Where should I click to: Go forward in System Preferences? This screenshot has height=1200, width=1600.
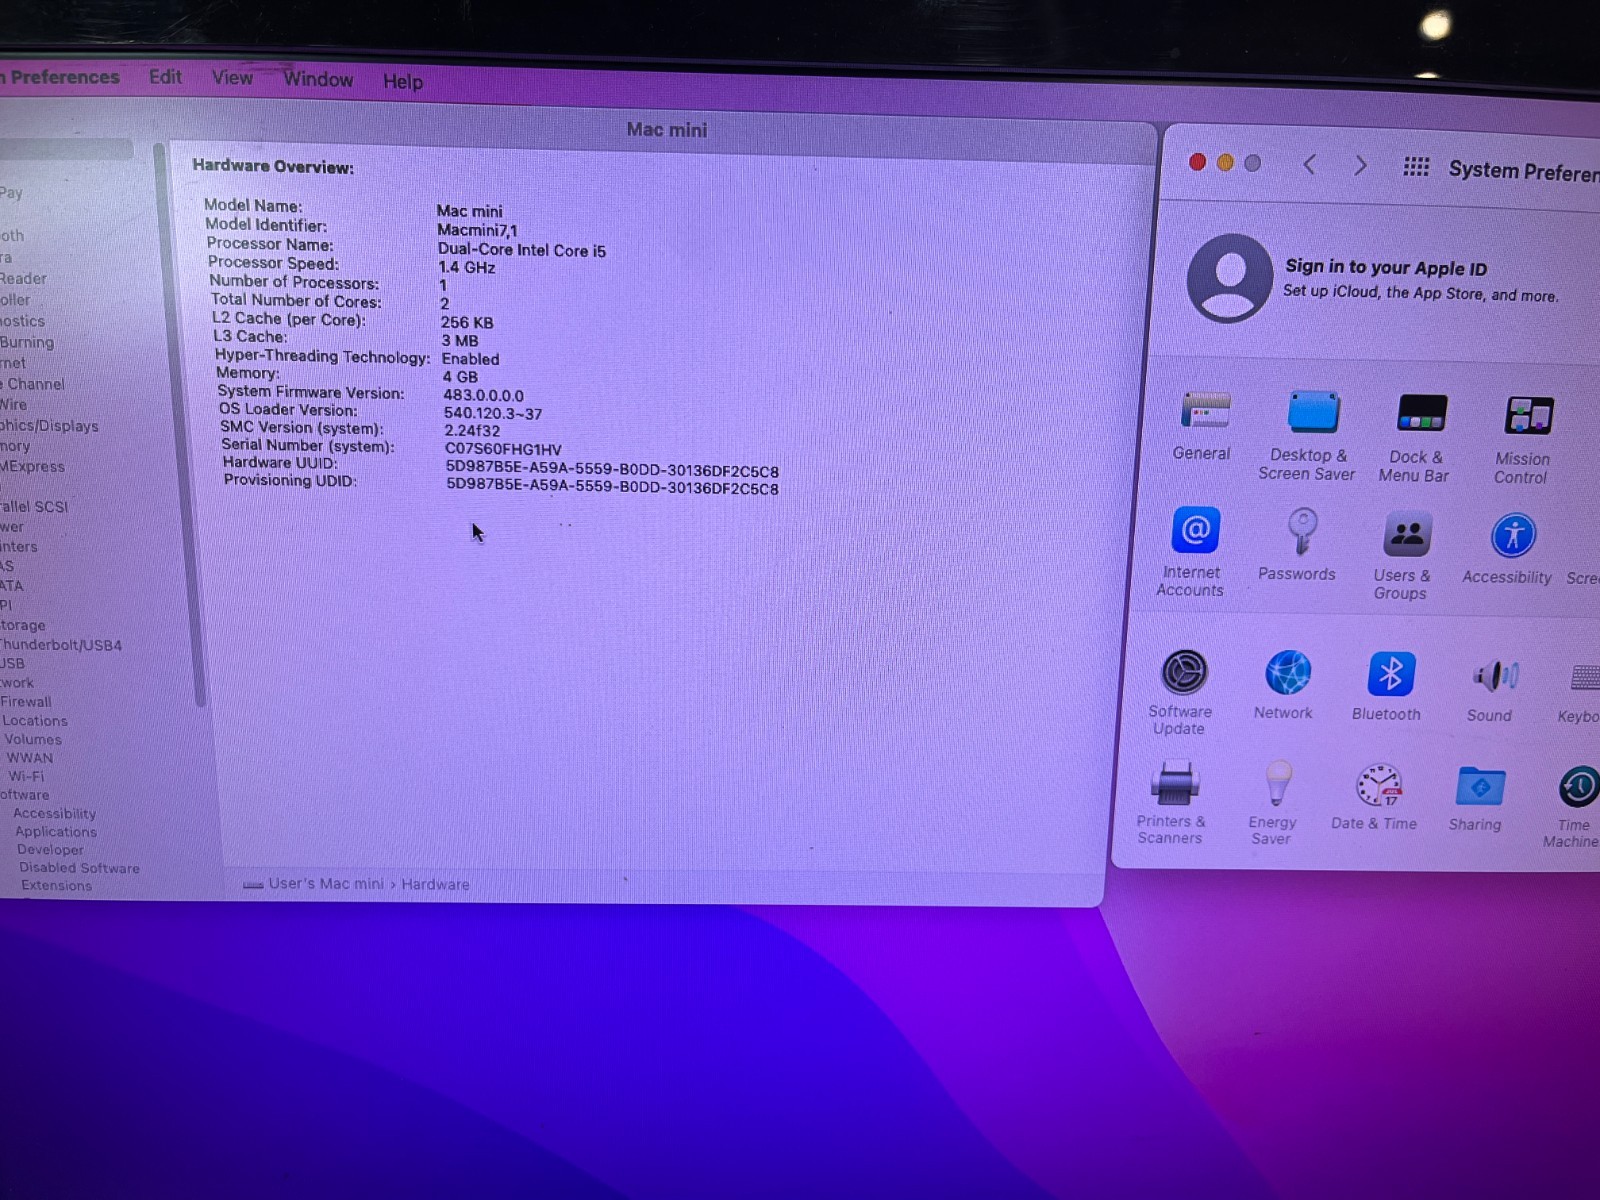tap(1360, 166)
